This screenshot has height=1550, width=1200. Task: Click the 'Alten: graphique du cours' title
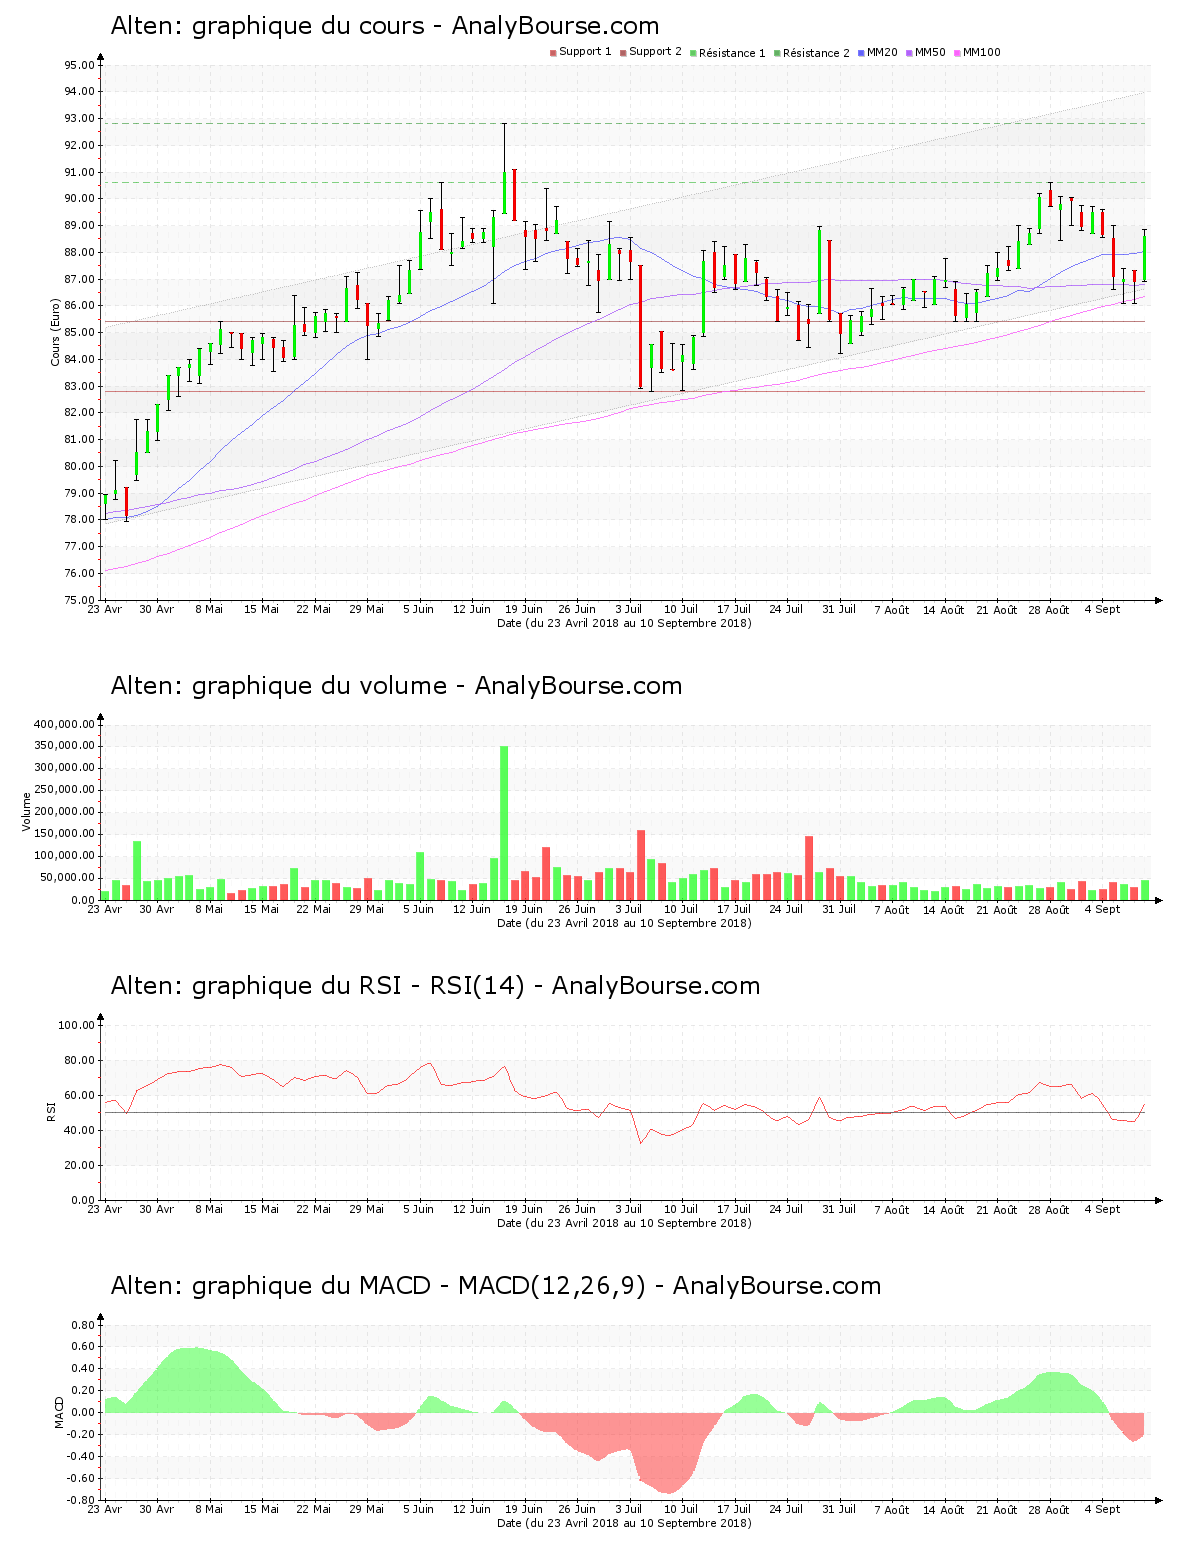click(268, 26)
